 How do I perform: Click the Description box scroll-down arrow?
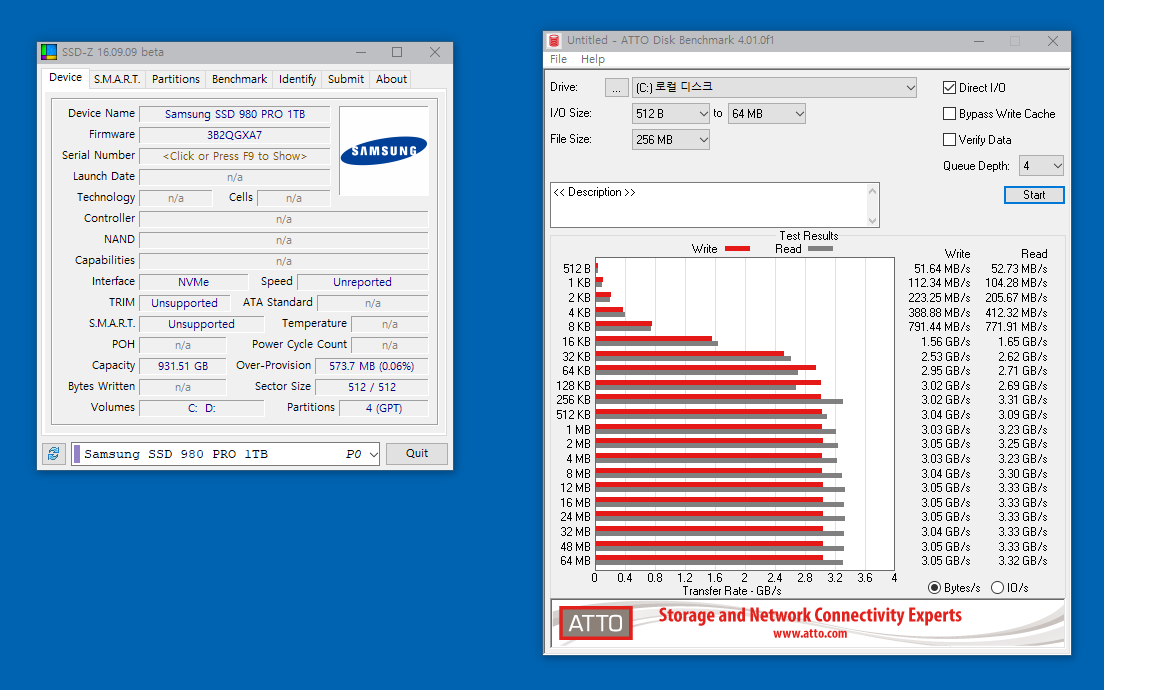(873, 220)
